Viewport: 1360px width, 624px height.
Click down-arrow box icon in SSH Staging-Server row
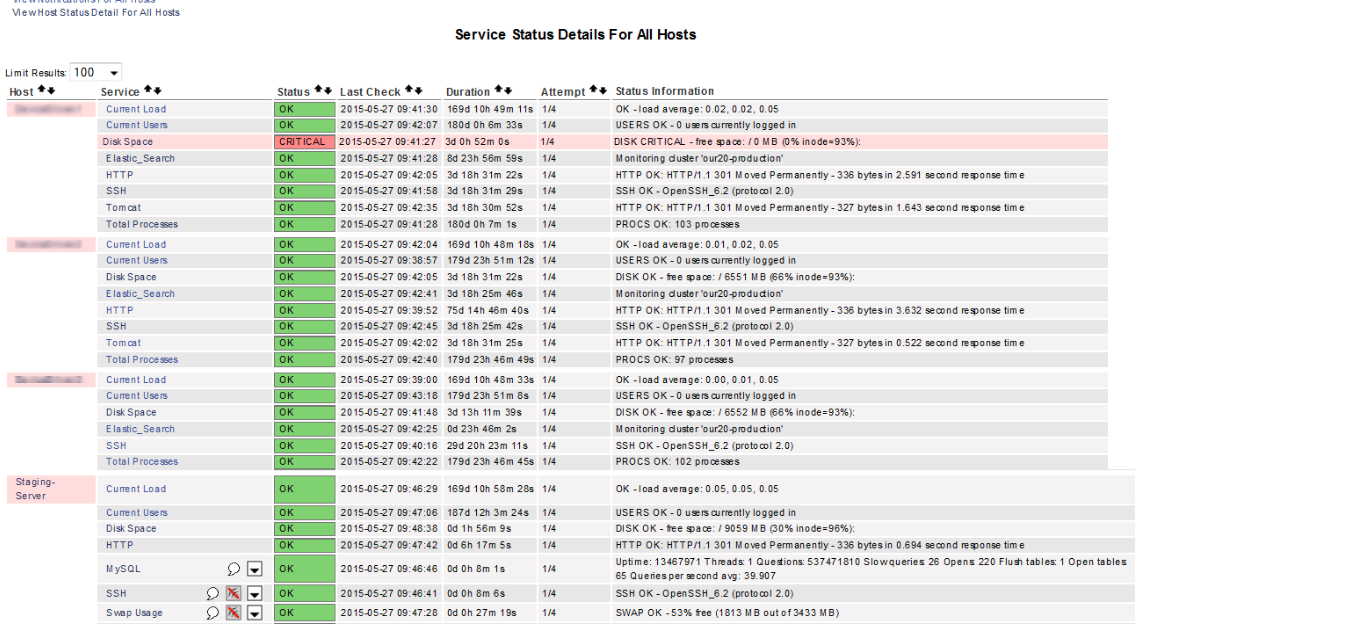pyautogui.click(x=254, y=593)
